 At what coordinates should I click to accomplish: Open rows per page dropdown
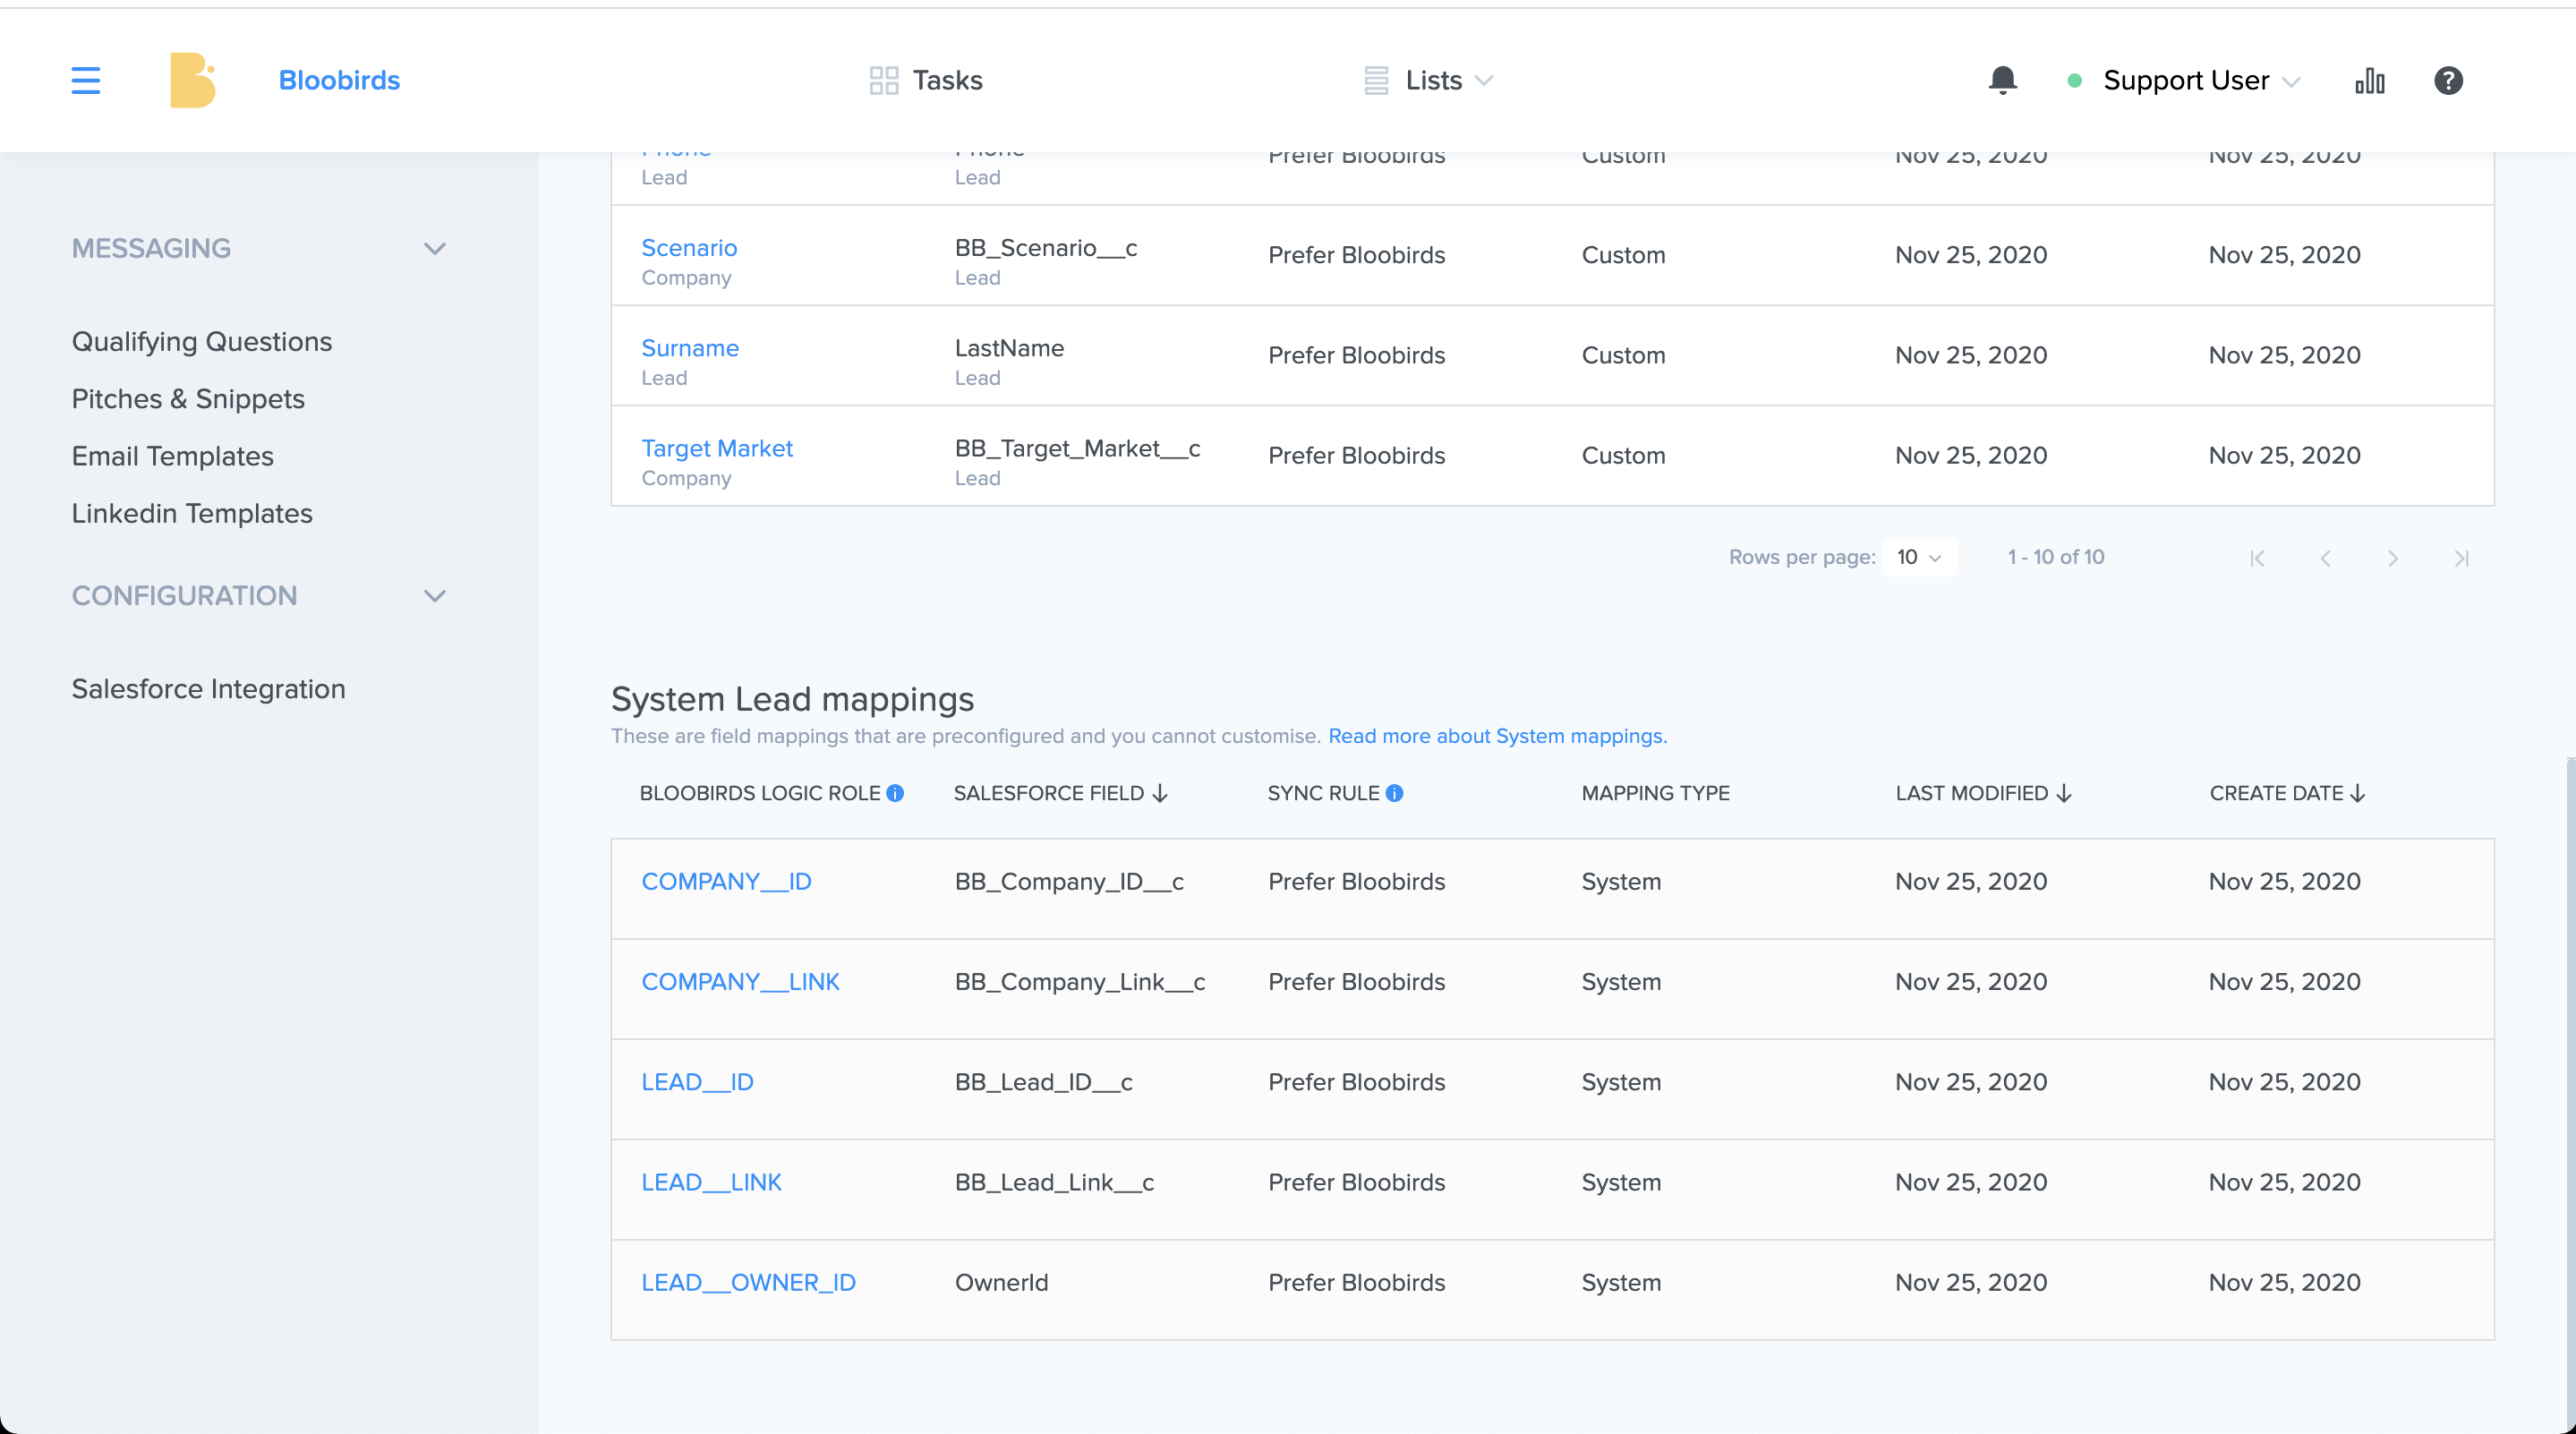[1919, 557]
